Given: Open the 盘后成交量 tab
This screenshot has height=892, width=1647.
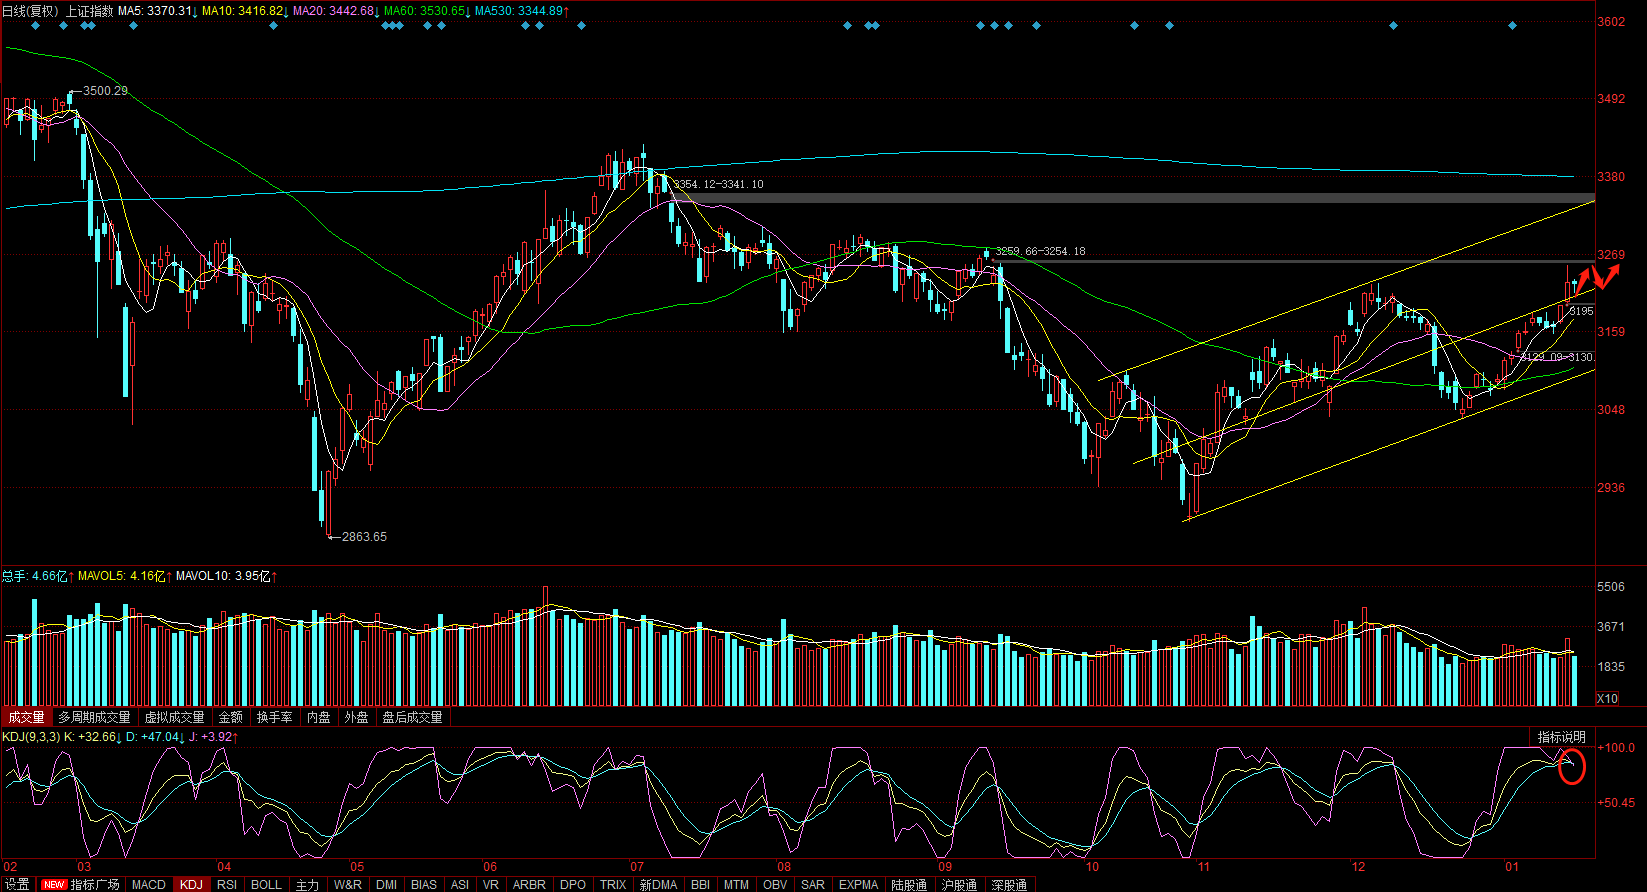Looking at the screenshot, I should [412, 717].
